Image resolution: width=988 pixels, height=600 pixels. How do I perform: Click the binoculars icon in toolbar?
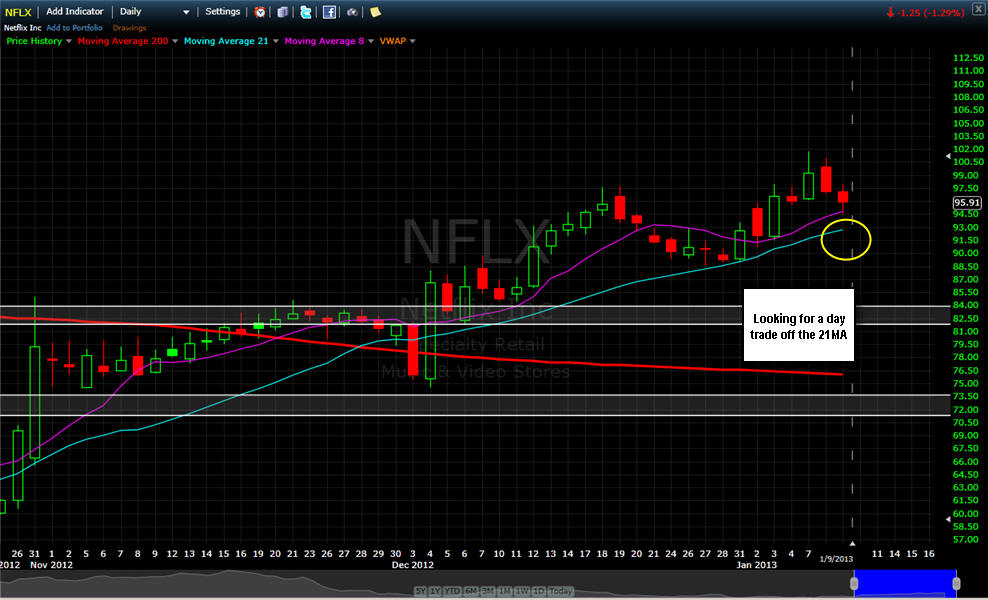click(x=352, y=12)
